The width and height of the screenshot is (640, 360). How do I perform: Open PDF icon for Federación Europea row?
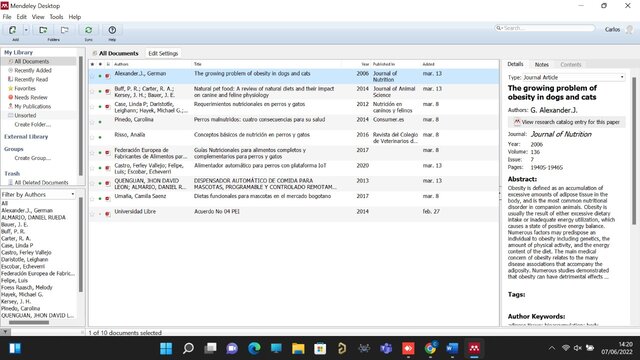(x=108, y=153)
